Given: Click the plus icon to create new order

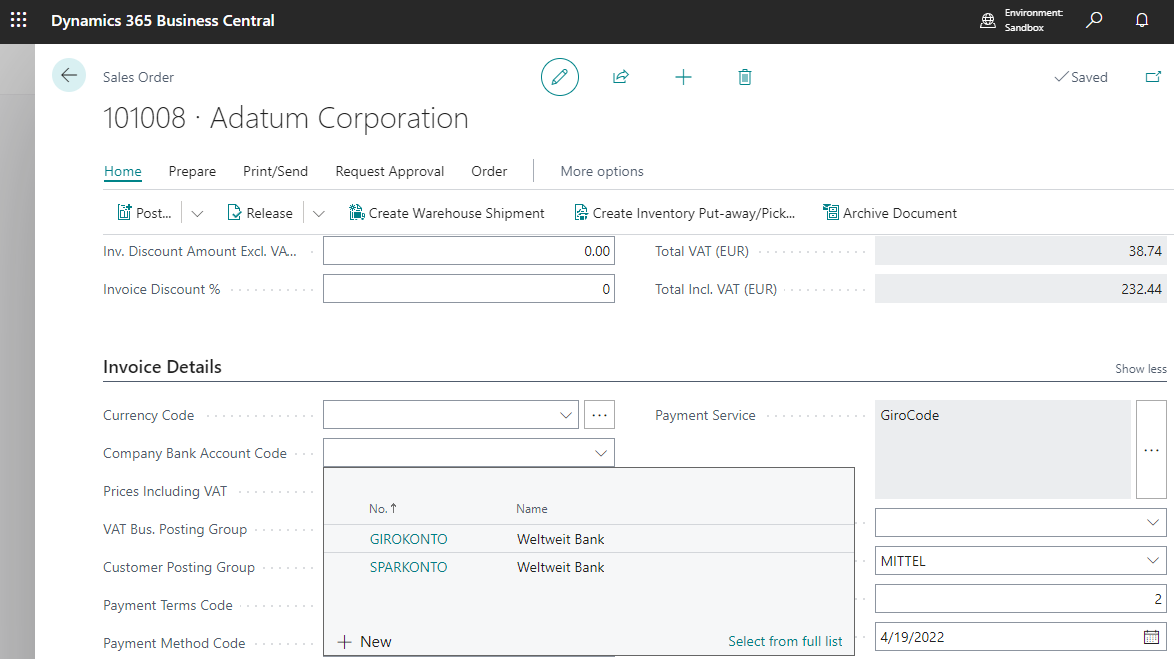Looking at the screenshot, I should tap(683, 77).
